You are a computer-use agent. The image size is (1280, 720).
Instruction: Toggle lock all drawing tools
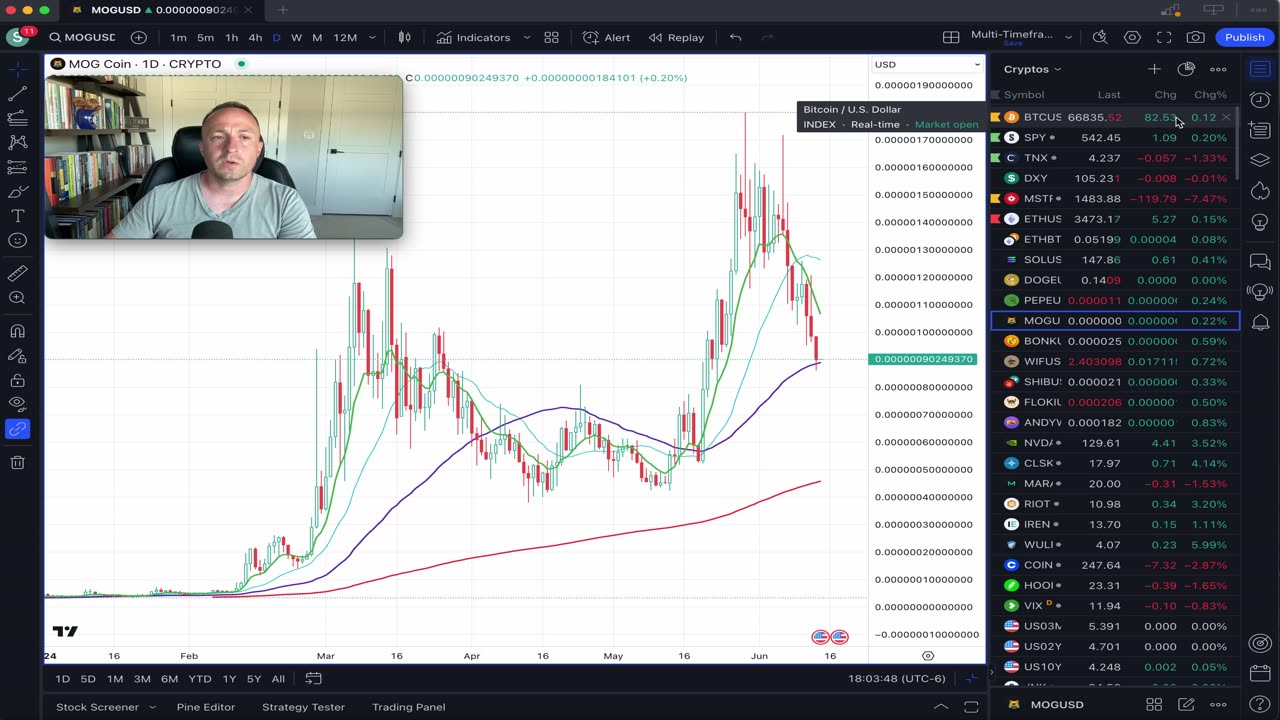[x=17, y=380]
